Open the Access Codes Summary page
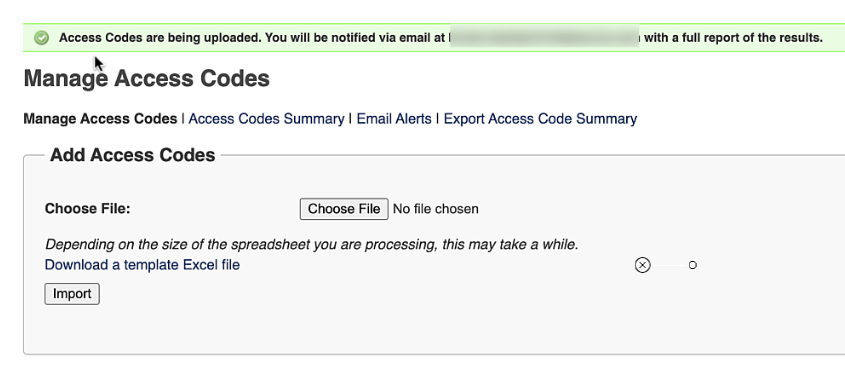Image resolution: width=845 pixels, height=389 pixels. click(x=266, y=119)
